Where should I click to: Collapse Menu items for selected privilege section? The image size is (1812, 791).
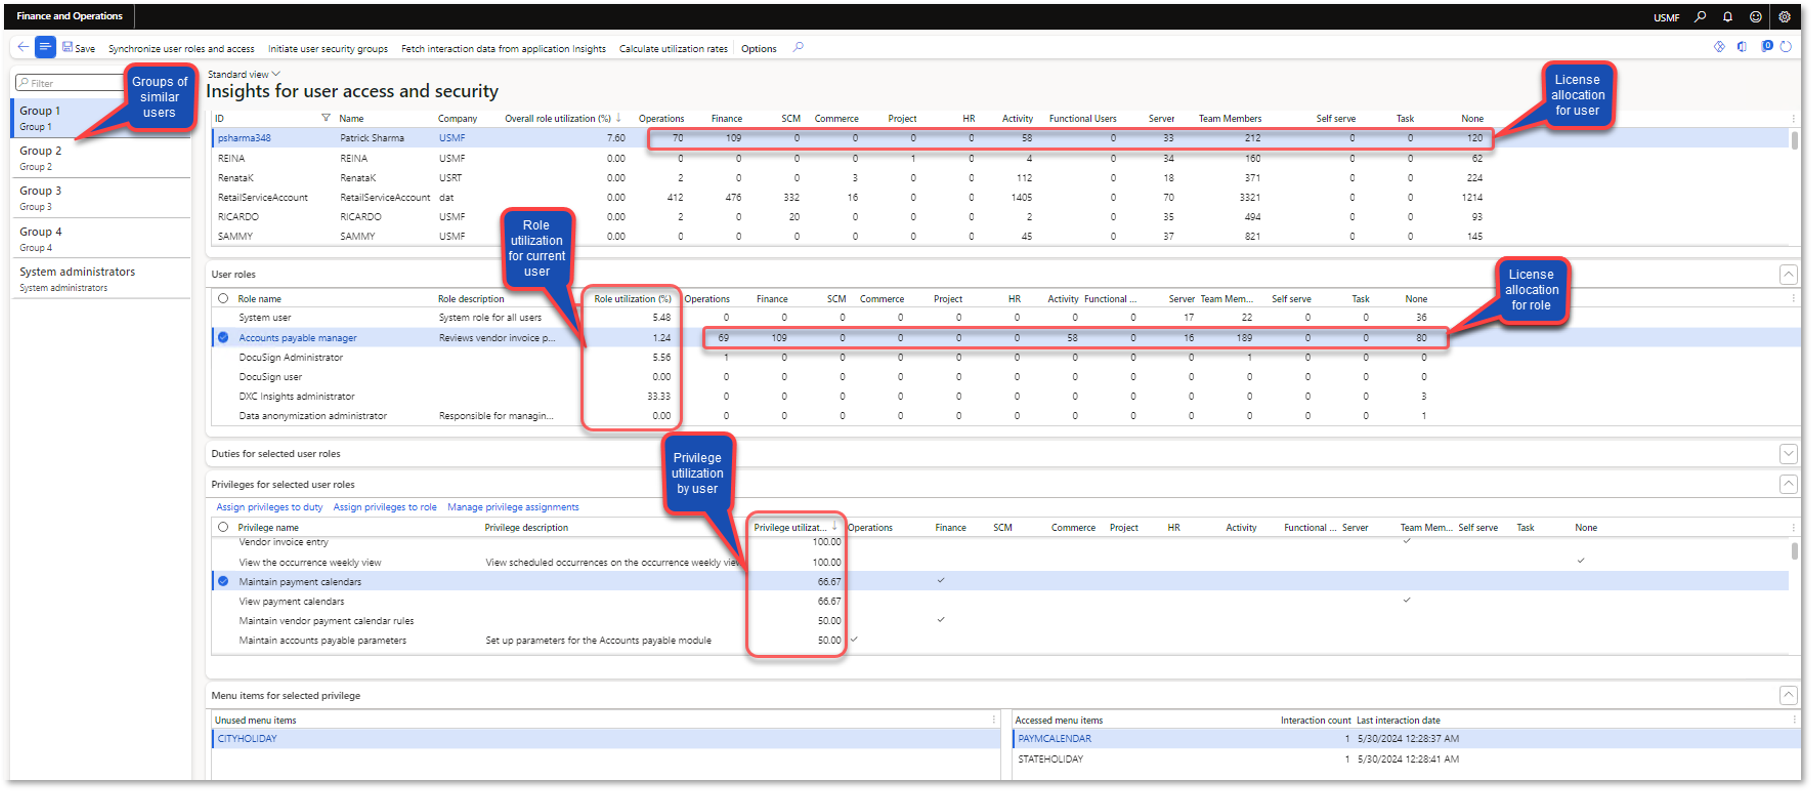[x=1789, y=695]
